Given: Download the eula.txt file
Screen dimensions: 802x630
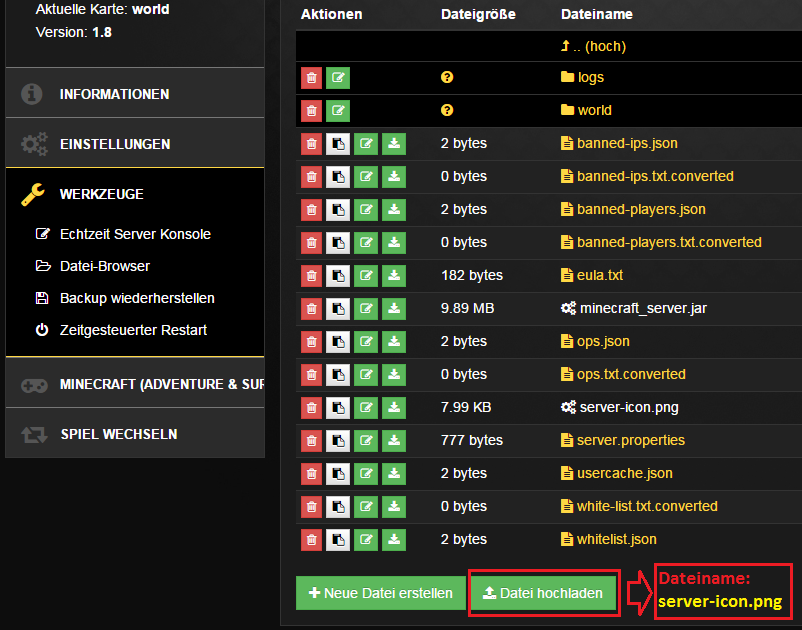Looking at the screenshot, I should tap(394, 276).
